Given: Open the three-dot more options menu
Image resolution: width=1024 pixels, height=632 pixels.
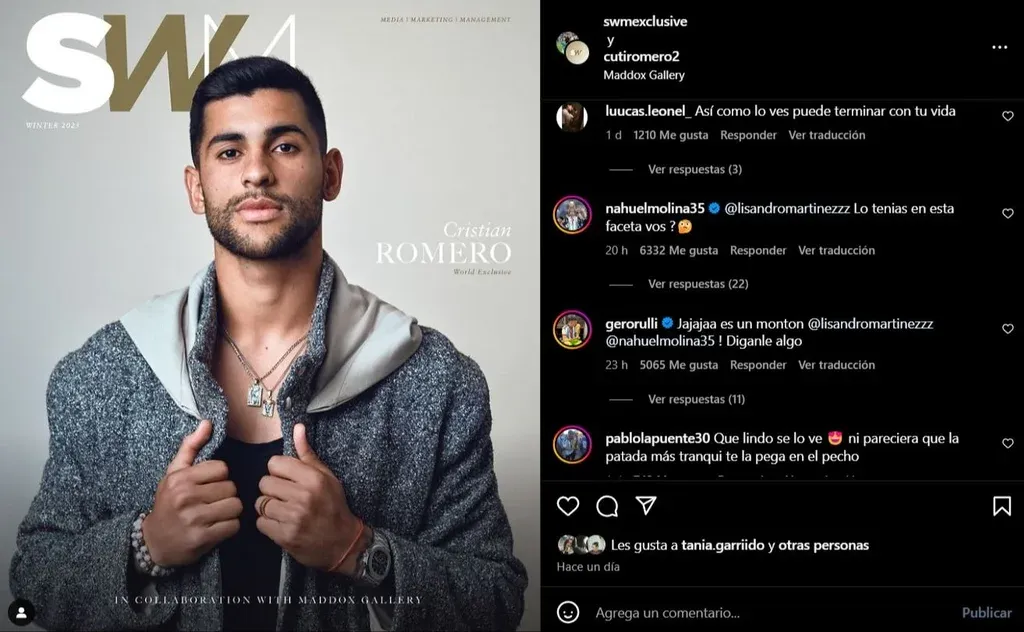Looking at the screenshot, I should pos(999,47).
